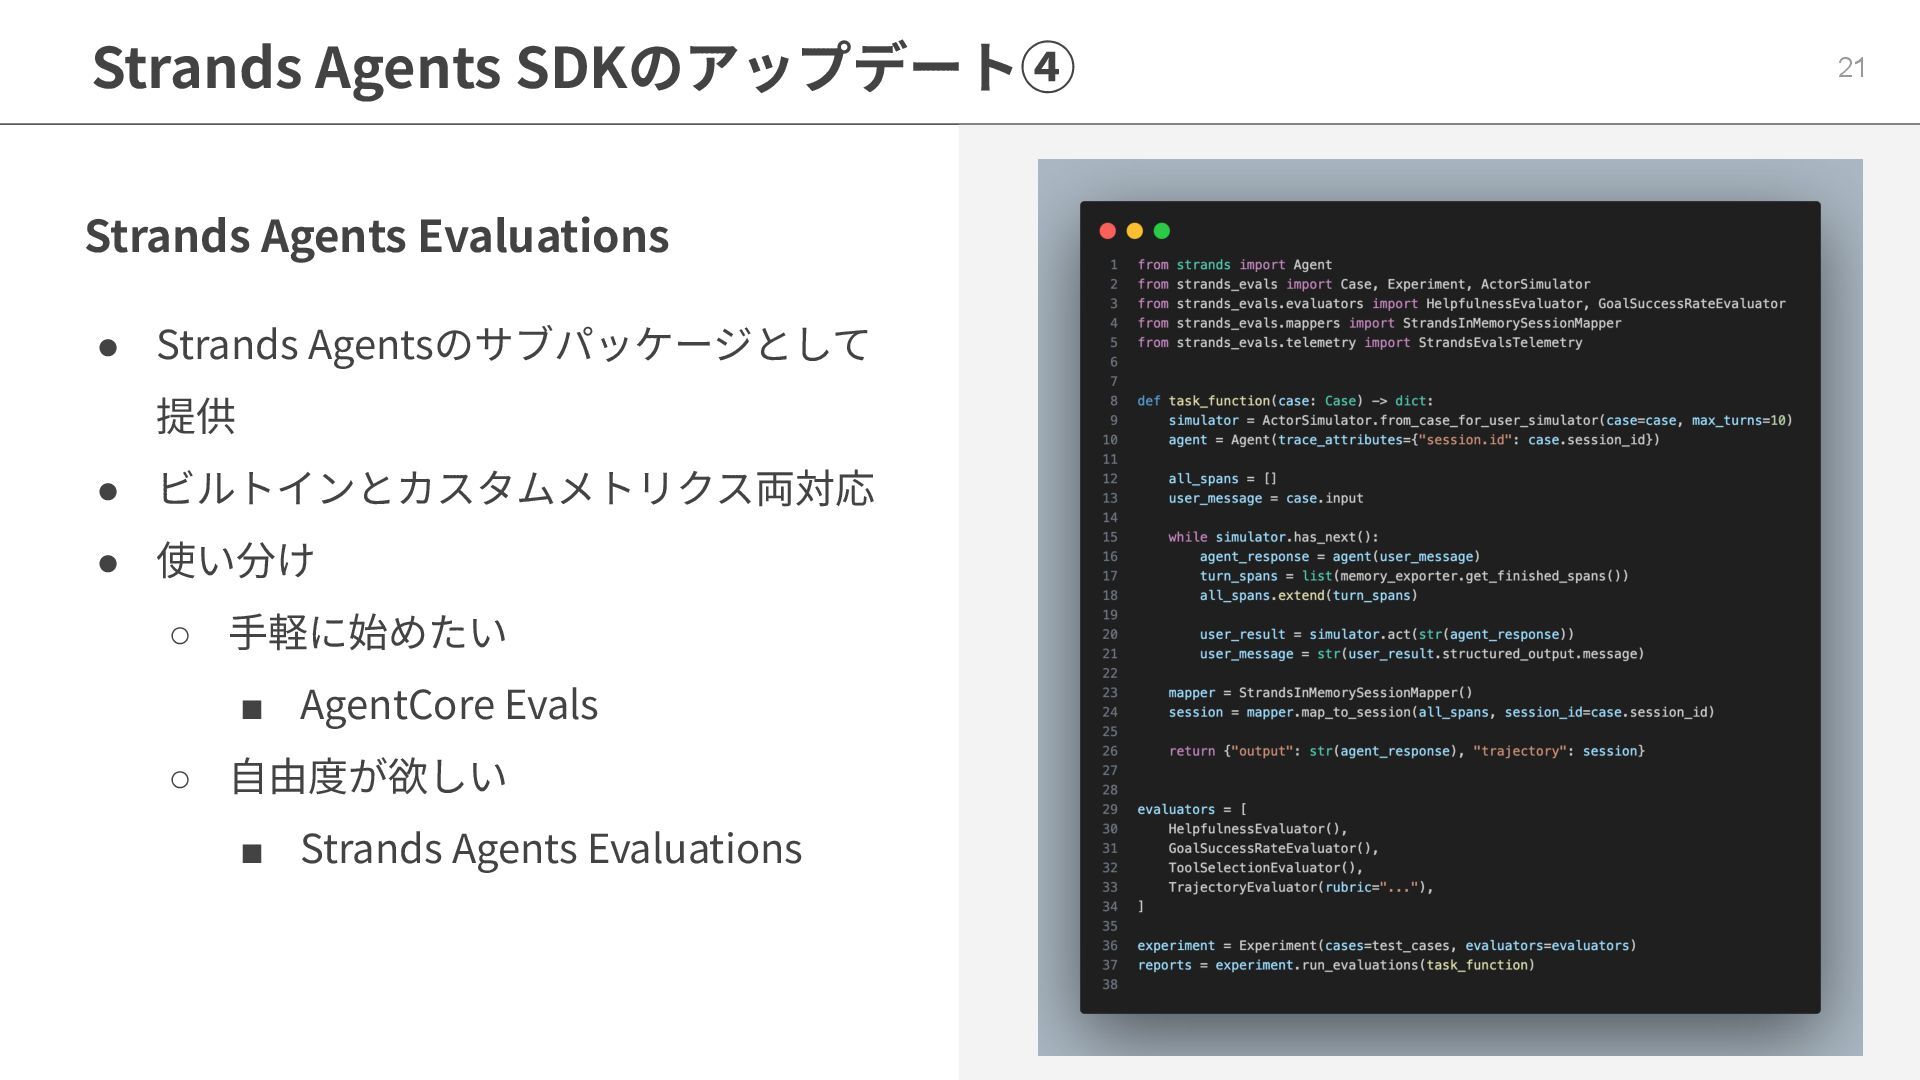The width and height of the screenshot is (1920, 1080).
Task: Click the yellow minimize dot in code window
Action: point(1134,231)
